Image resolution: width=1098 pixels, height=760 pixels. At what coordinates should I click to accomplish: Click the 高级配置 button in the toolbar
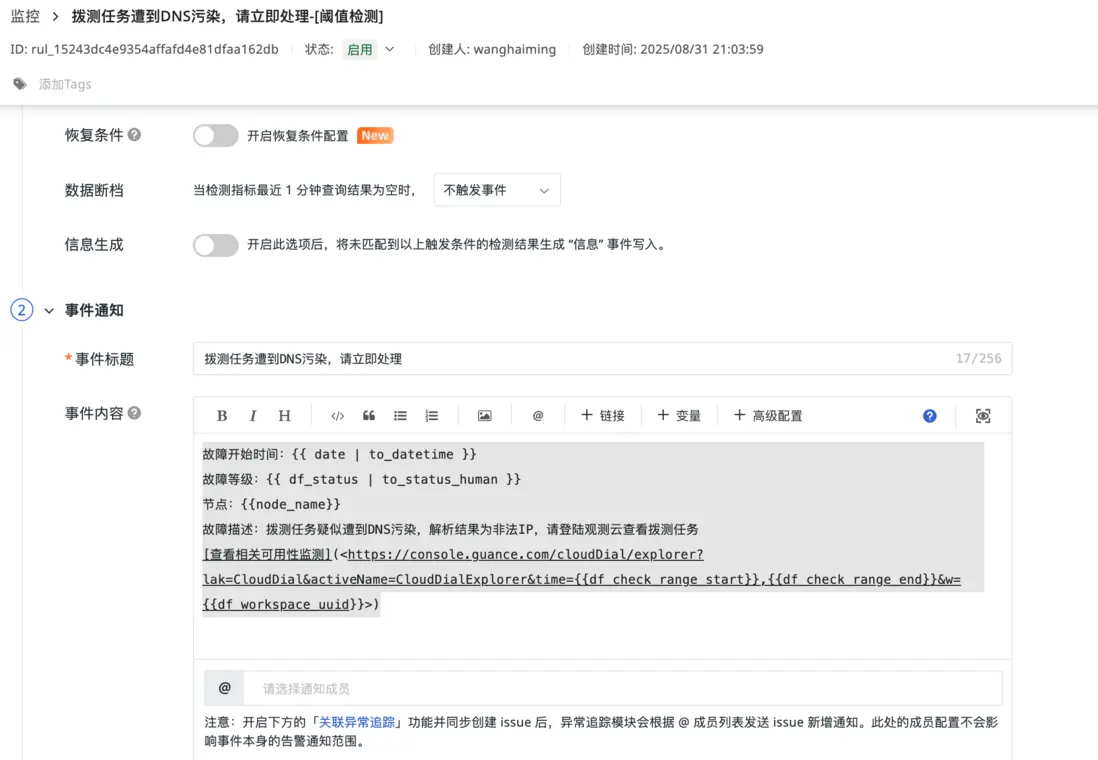pos(768,415)
